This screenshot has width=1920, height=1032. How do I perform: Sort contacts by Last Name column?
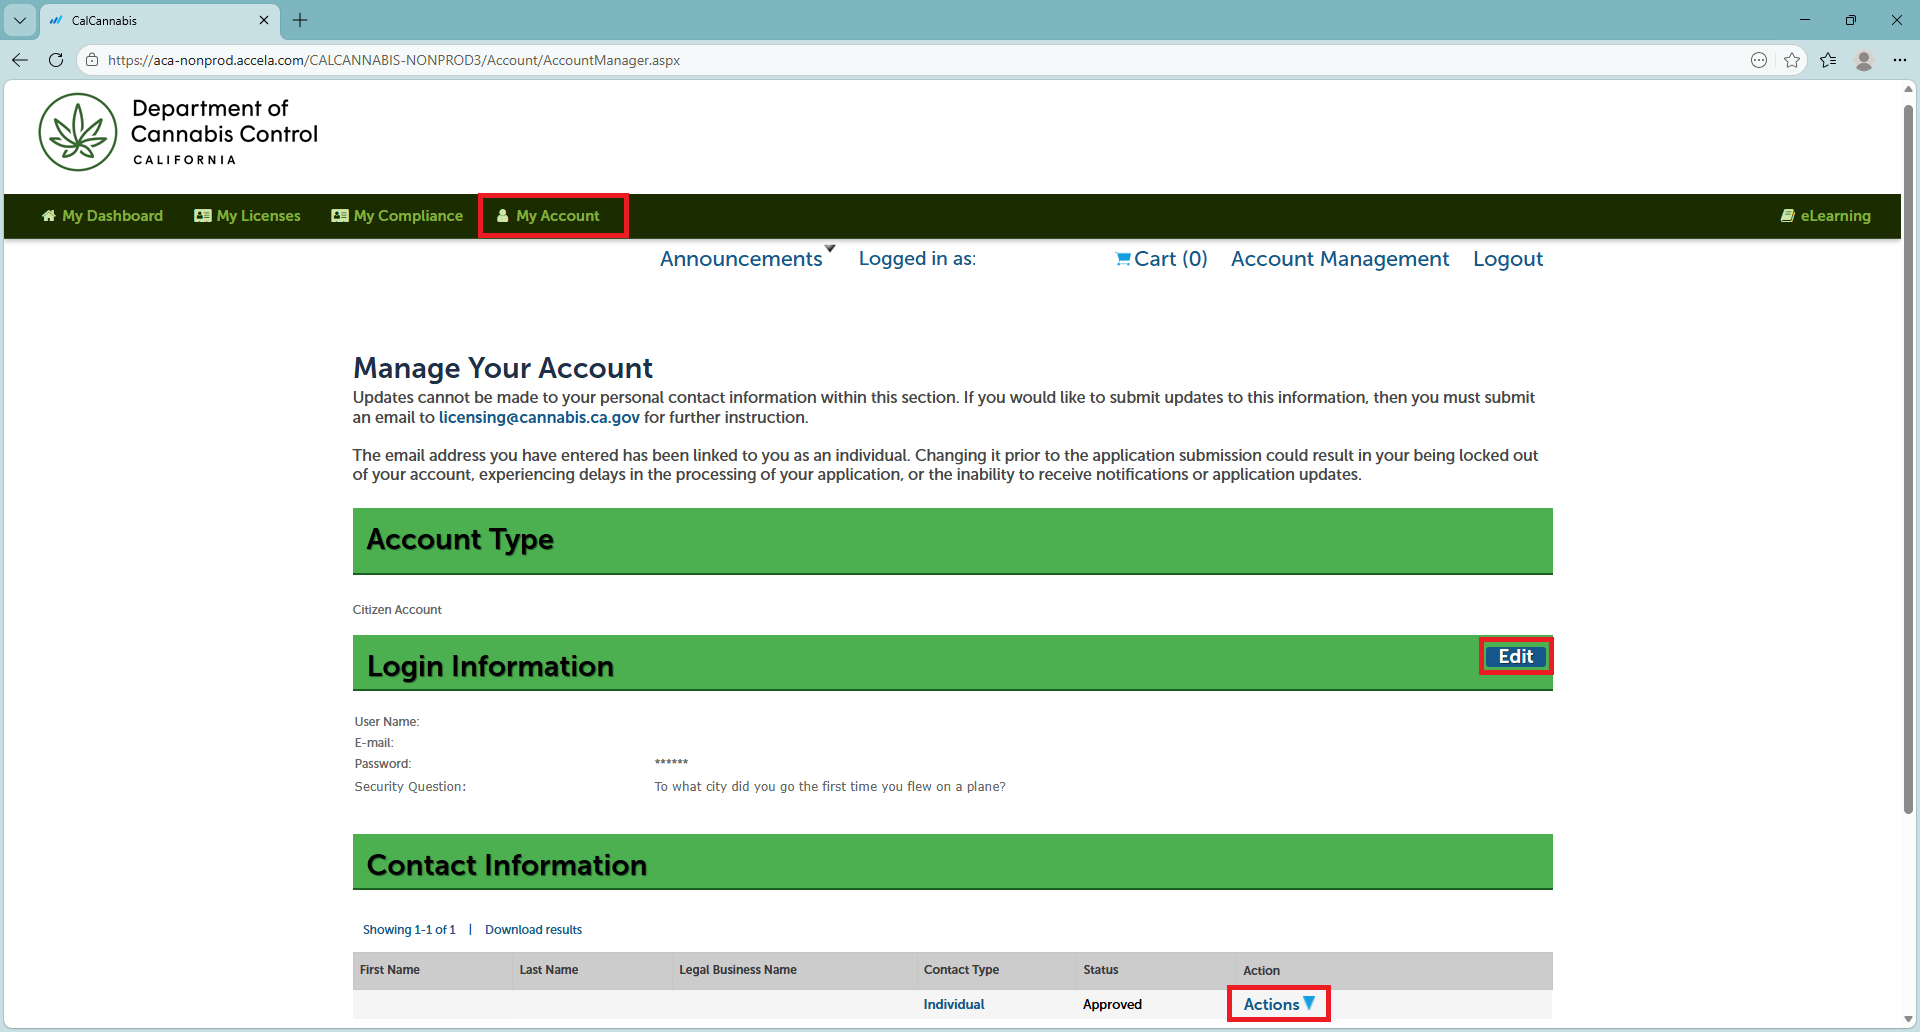point(549,970)
